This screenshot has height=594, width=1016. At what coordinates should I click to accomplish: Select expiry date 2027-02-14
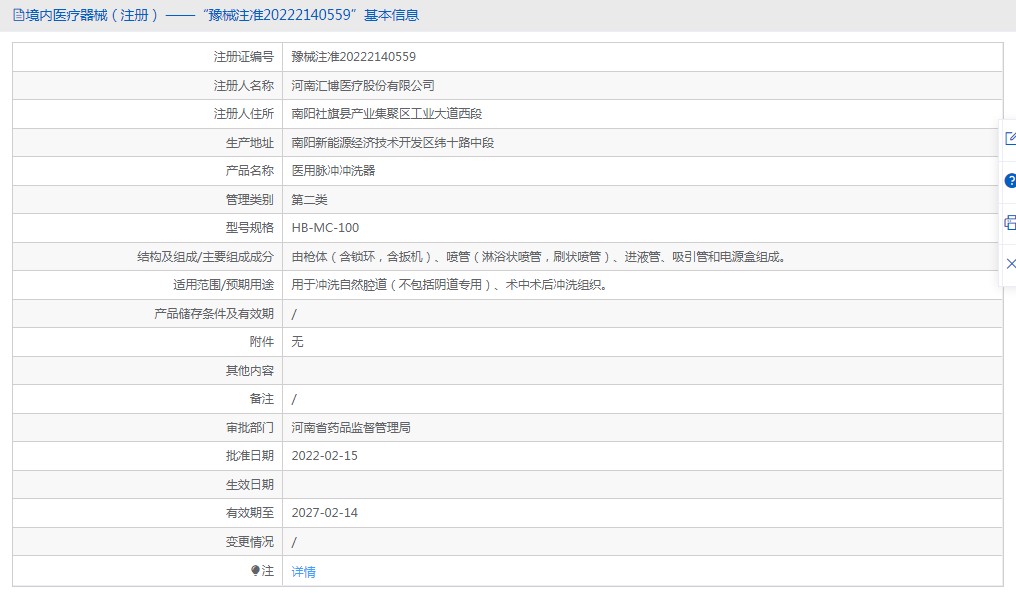[325, 513]
